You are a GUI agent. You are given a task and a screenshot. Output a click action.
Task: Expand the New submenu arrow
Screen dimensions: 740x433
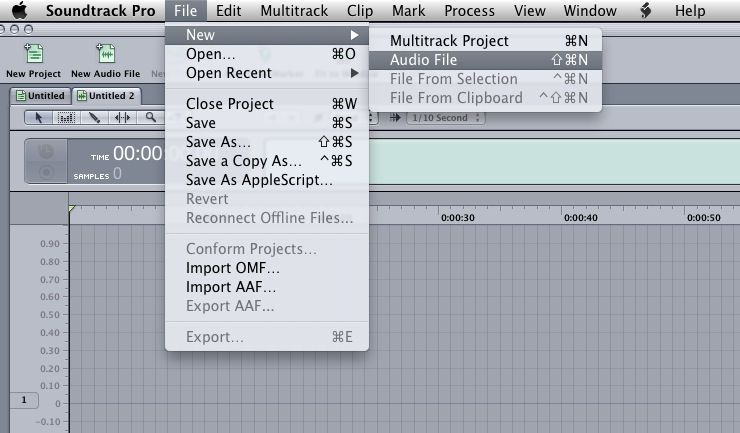pos(354,35)
